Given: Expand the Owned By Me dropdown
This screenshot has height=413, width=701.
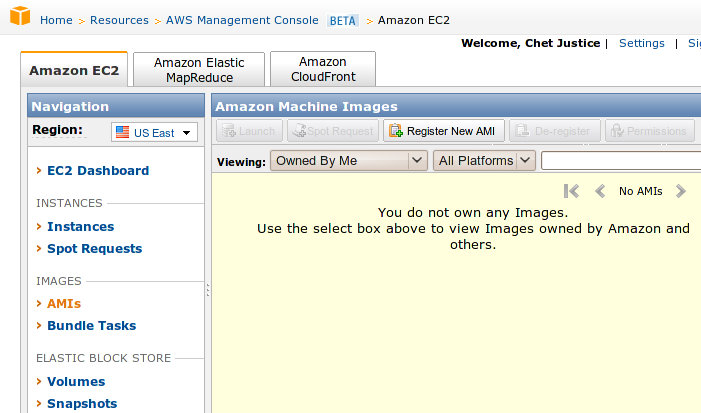Looking at the screenshot, I should point(348,160).
